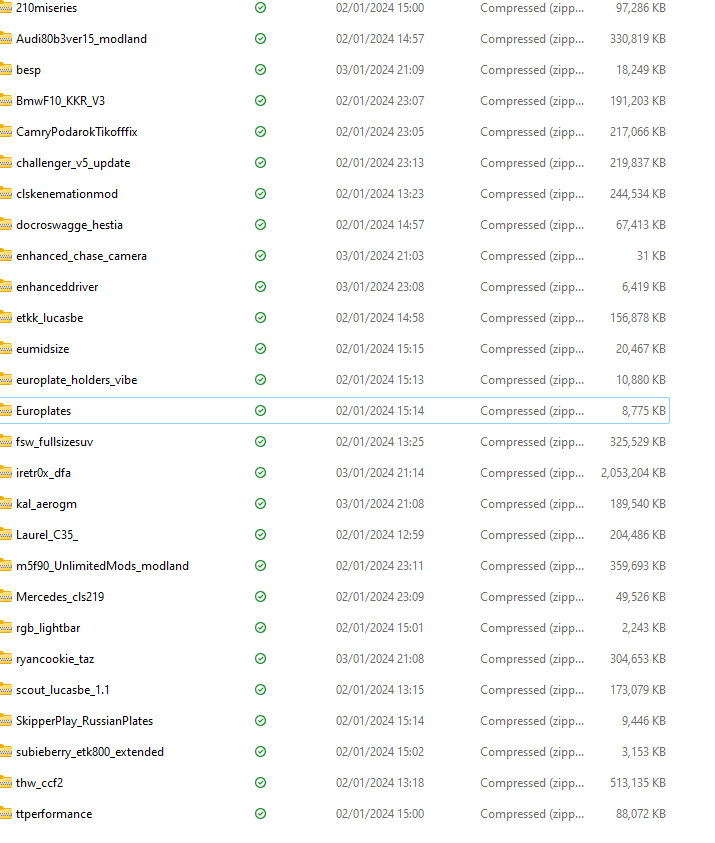Select the enhanced_chase_camera file name
This screenshot has width=715, height=843.
click(x=81, y=256)
